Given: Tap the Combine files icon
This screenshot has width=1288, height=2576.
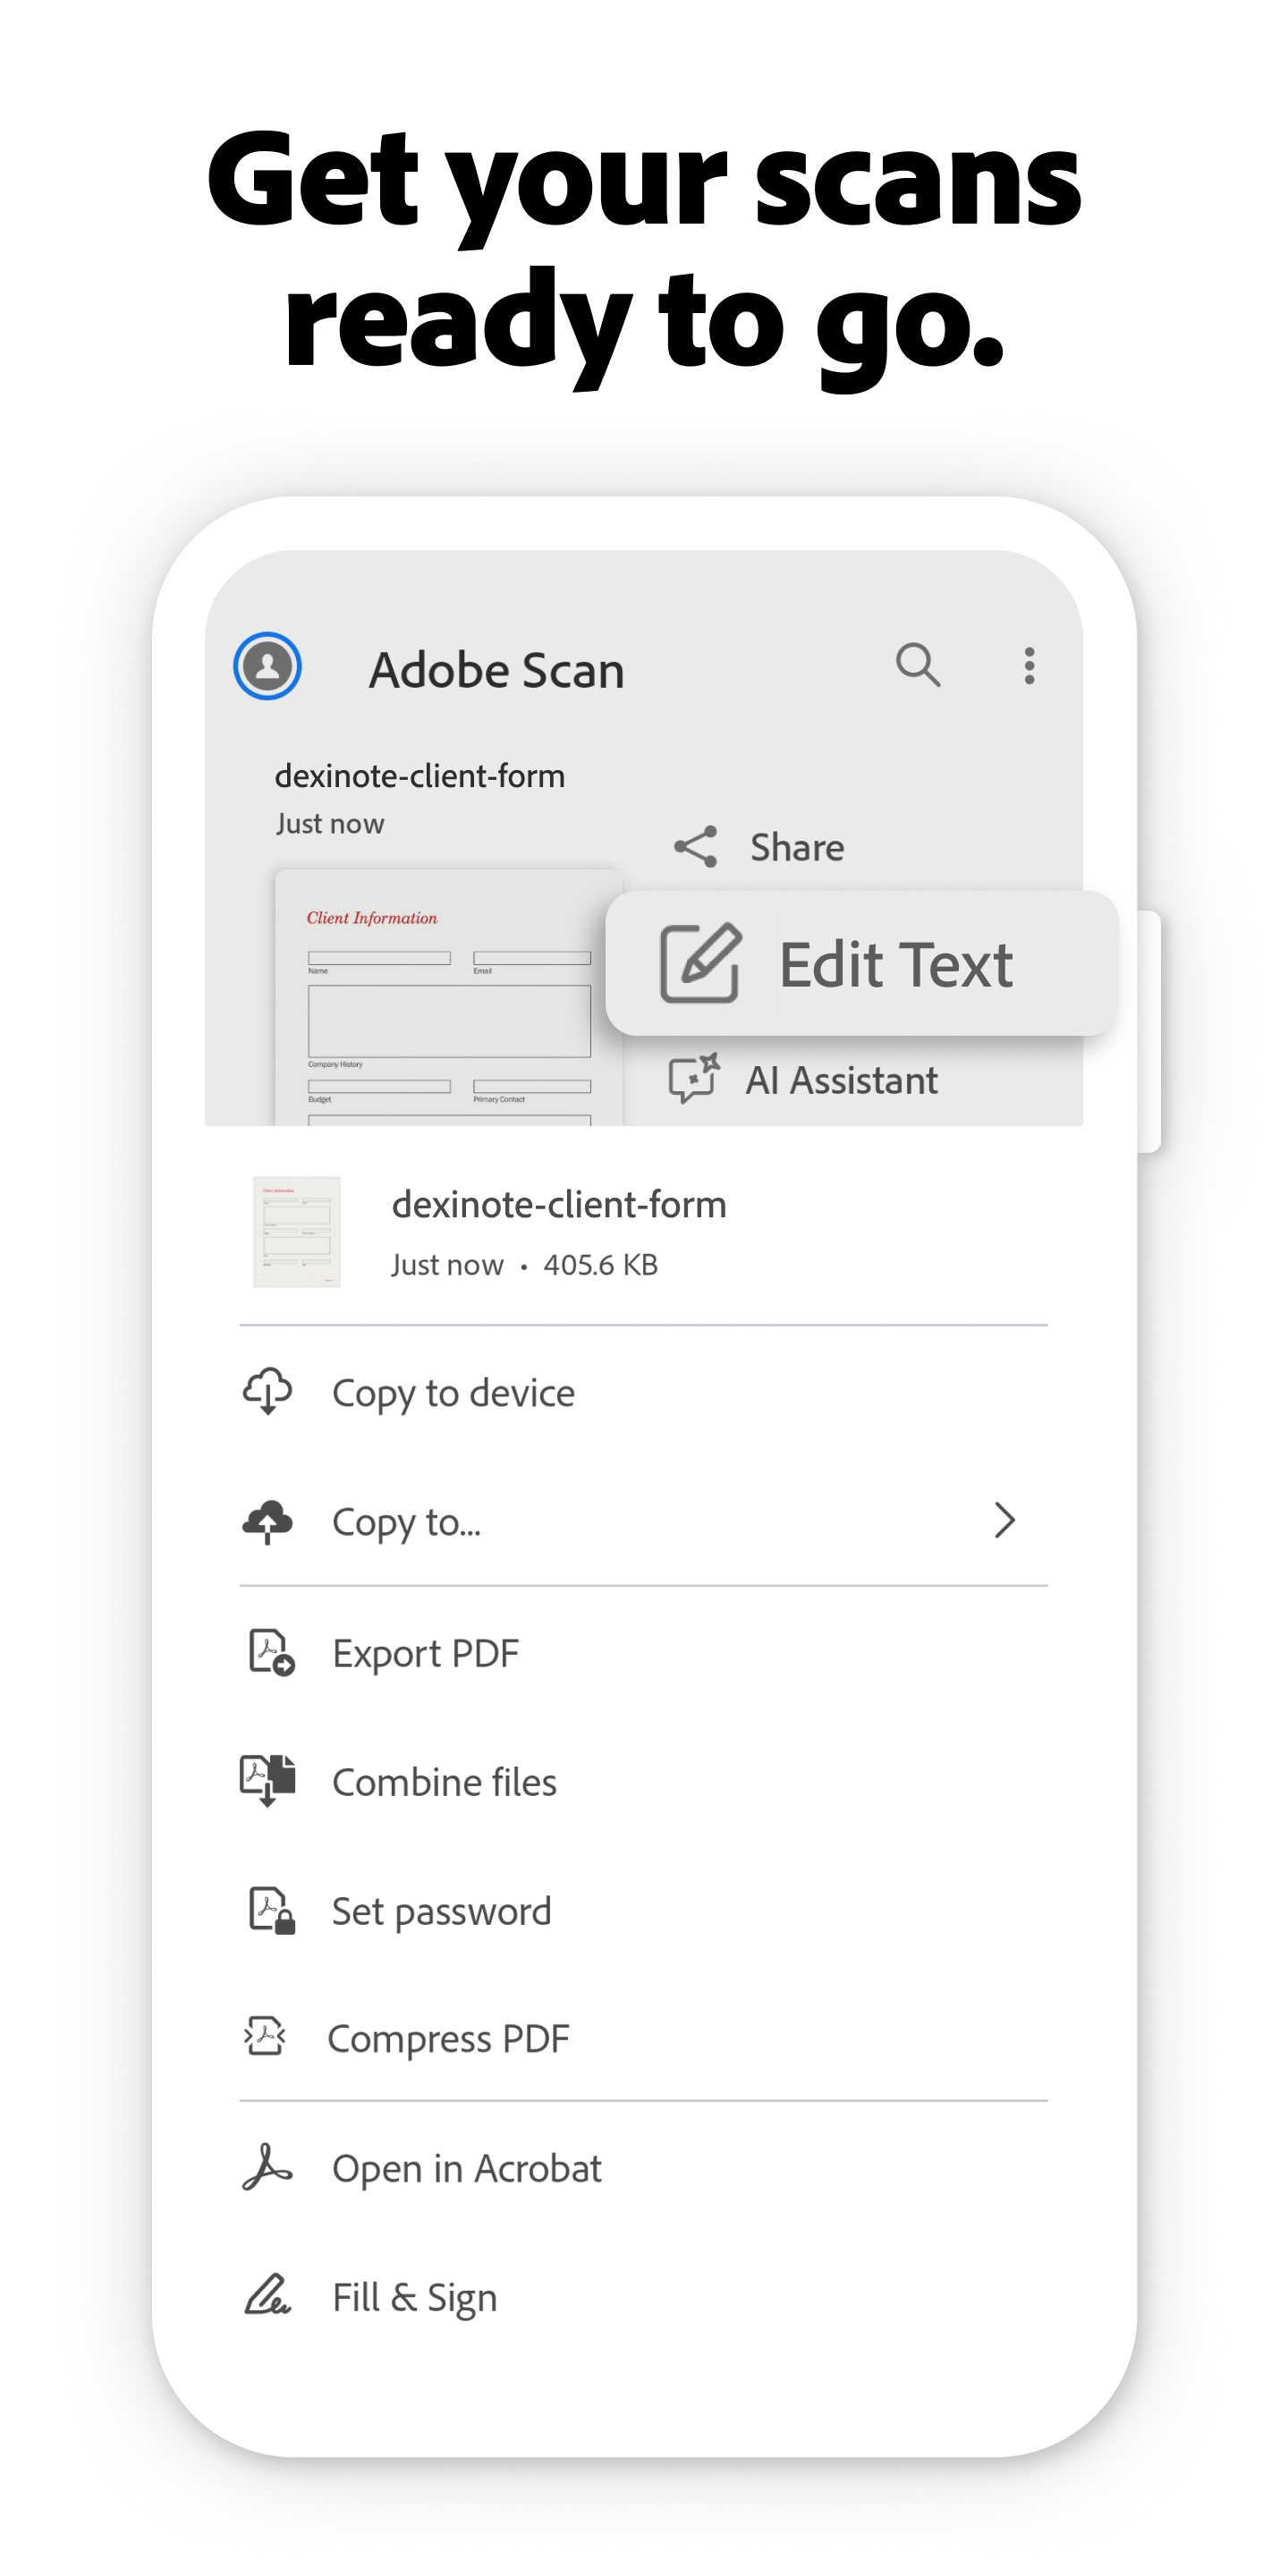Looking at the screenshot, I should point(268,1781).
